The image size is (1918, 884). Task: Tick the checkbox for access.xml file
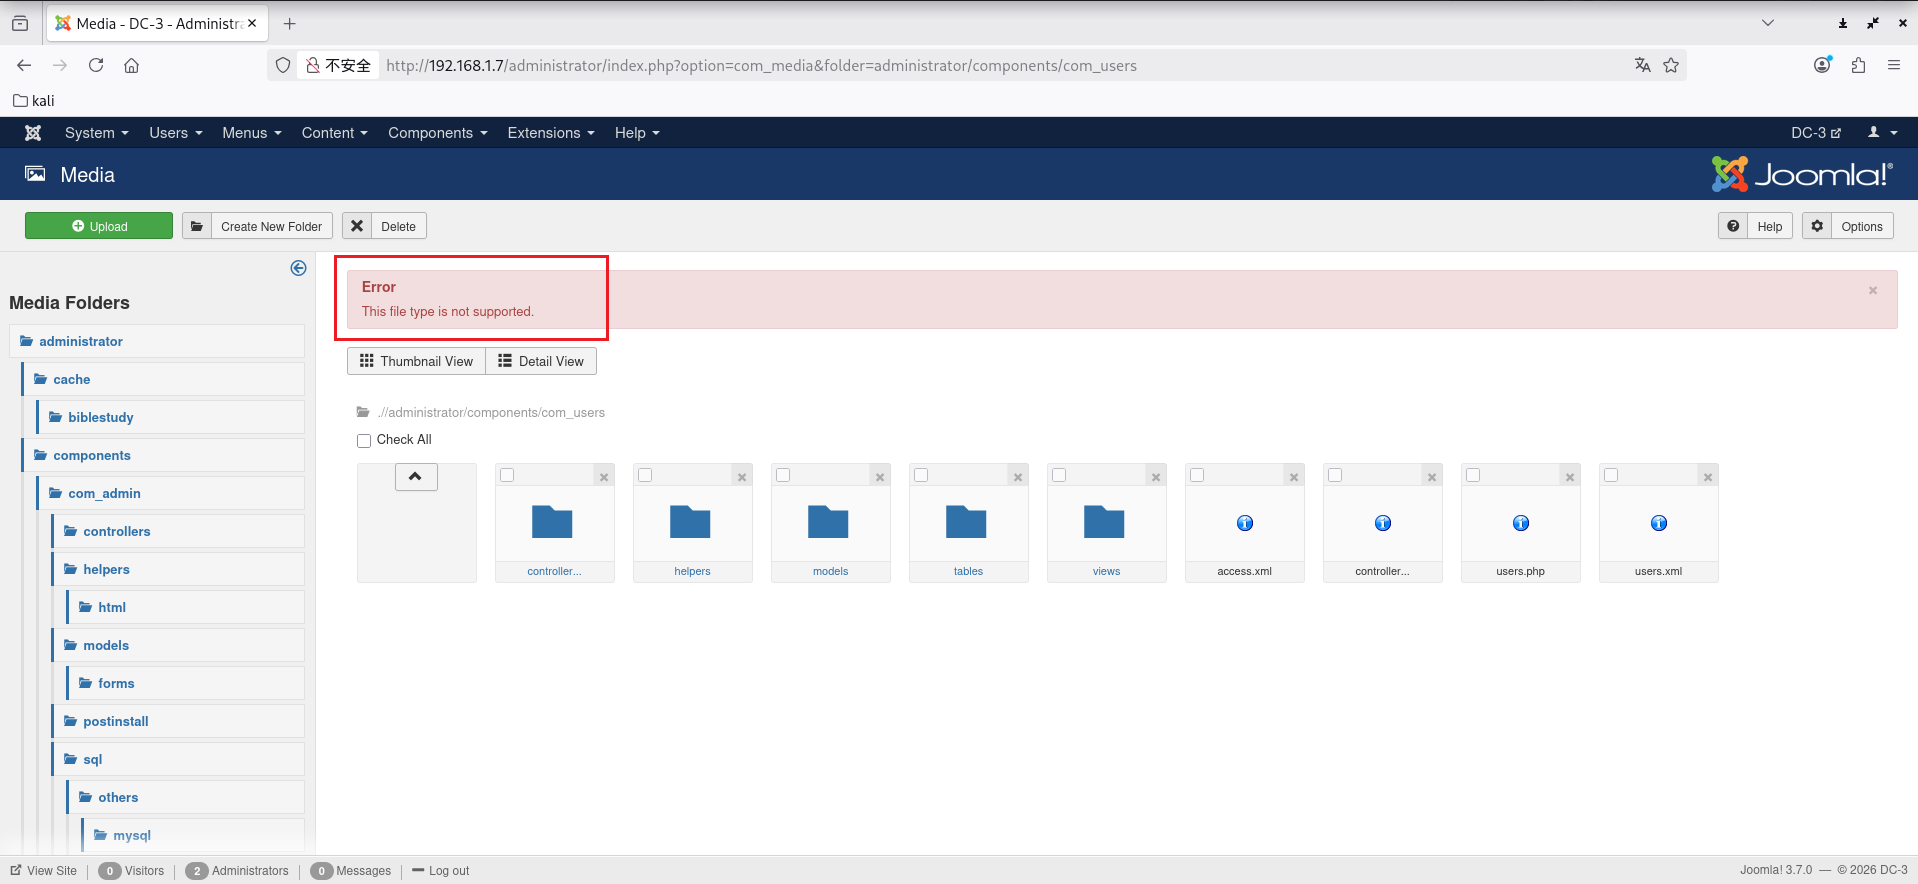pos(1197,475)
